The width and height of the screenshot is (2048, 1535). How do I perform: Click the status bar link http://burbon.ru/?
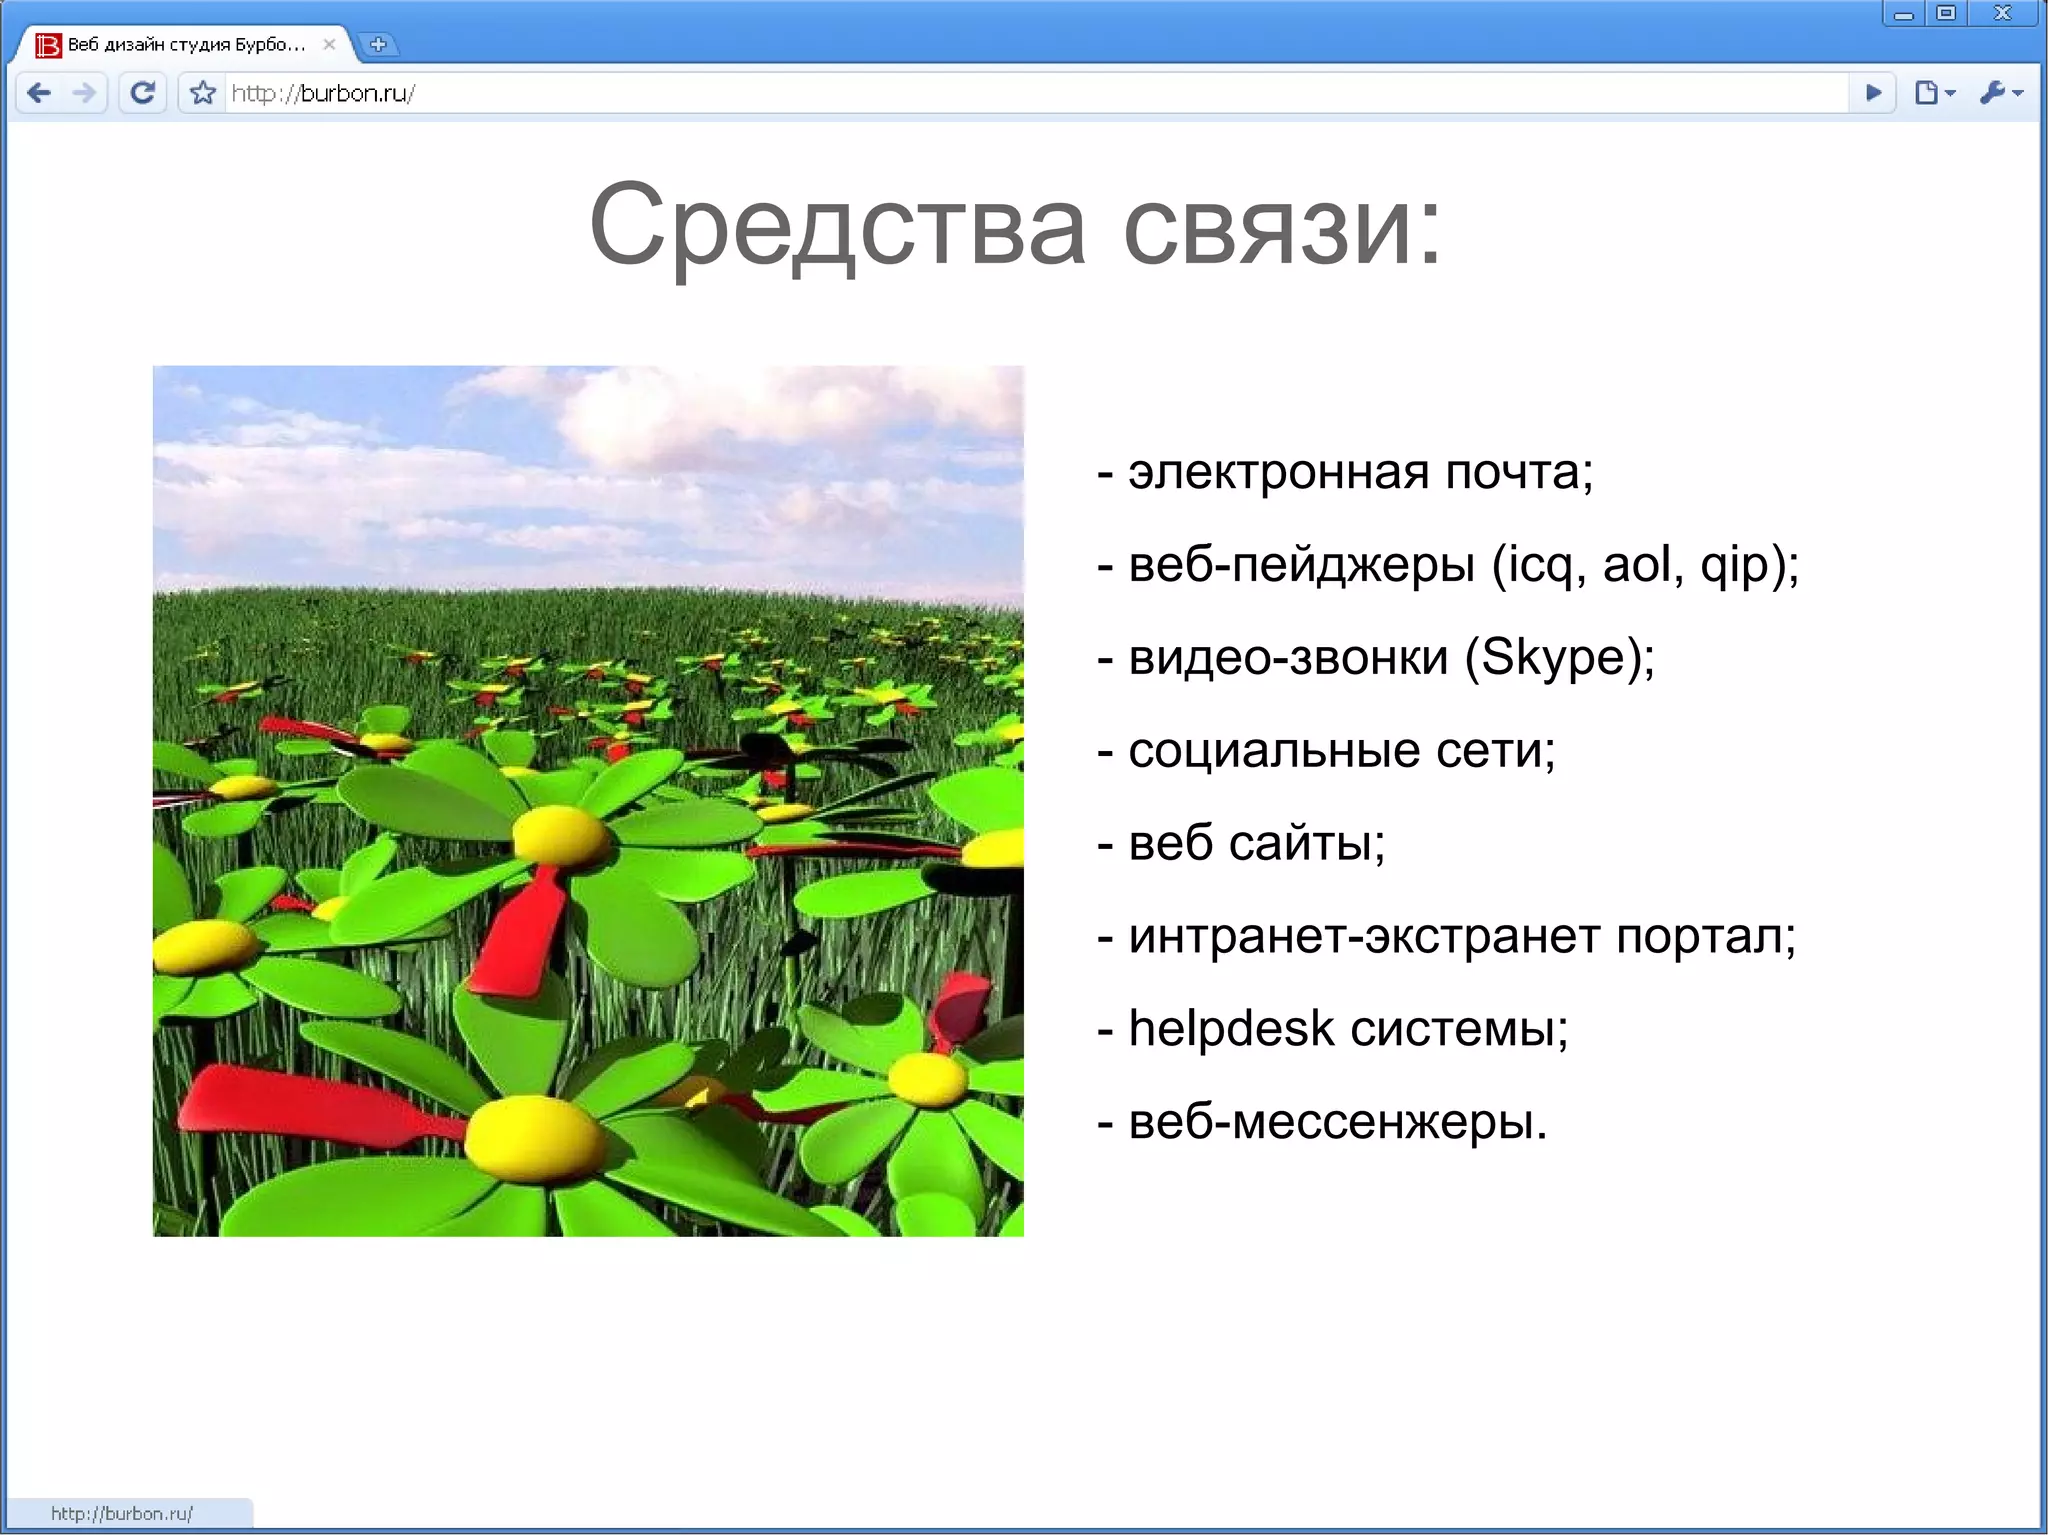point(122,1513)
